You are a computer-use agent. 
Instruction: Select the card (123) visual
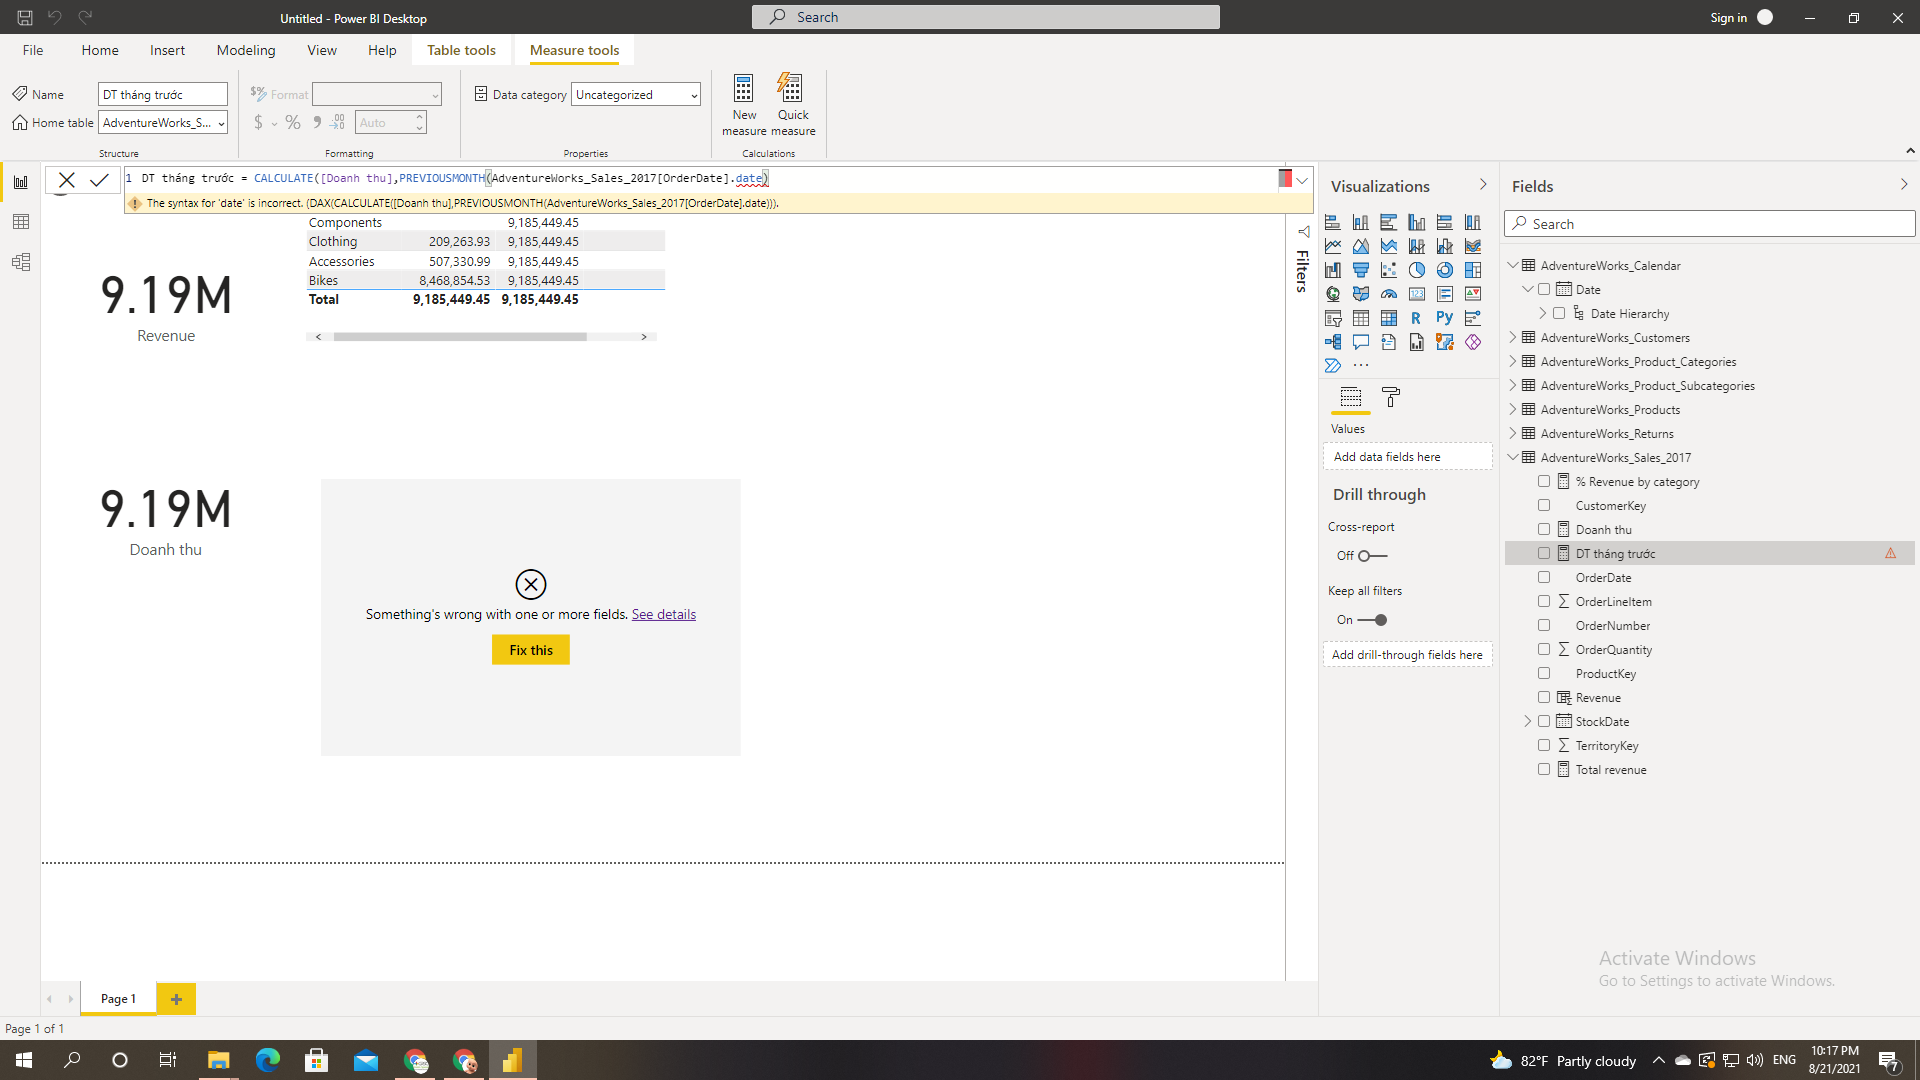(1417, 294)
